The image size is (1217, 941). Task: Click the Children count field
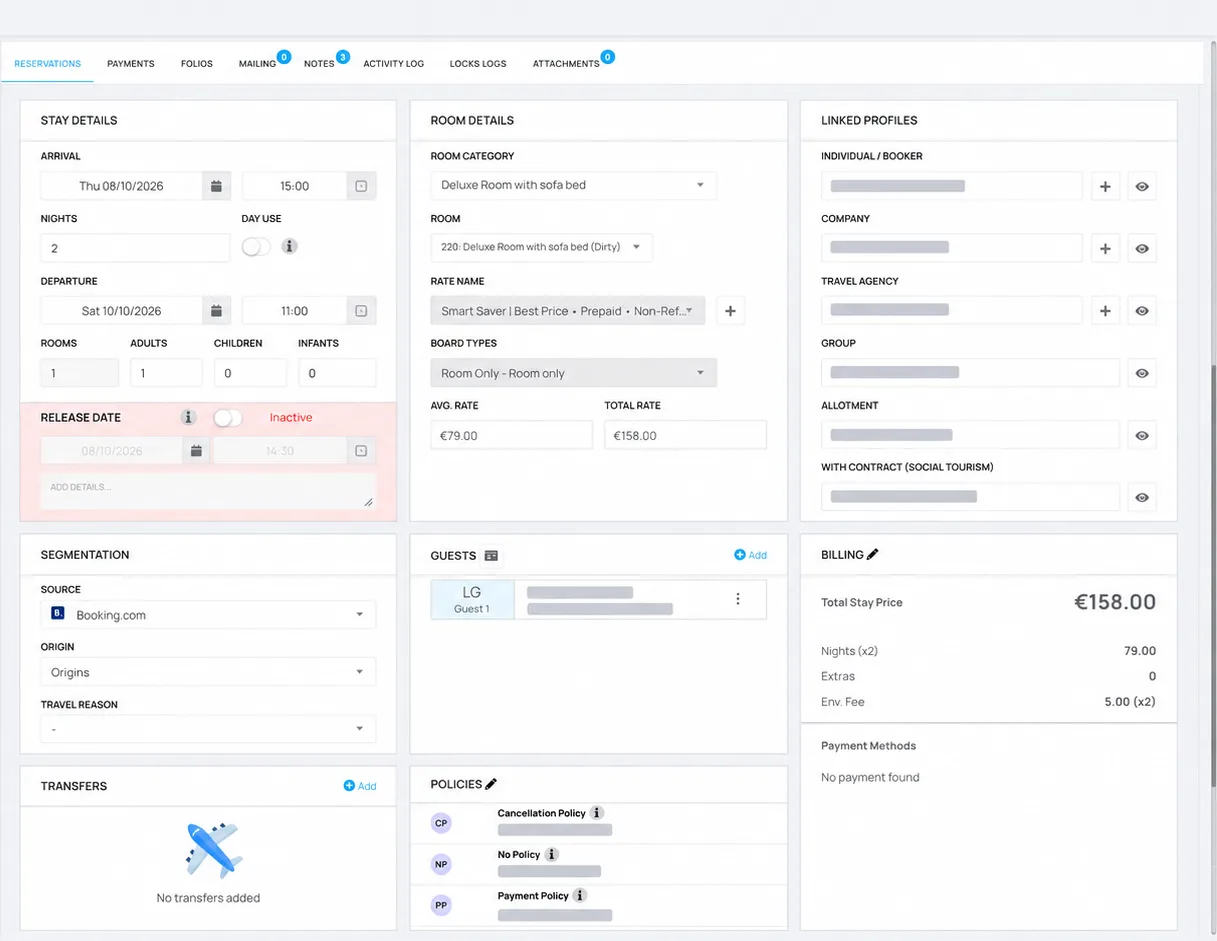[x=250, y=373]
